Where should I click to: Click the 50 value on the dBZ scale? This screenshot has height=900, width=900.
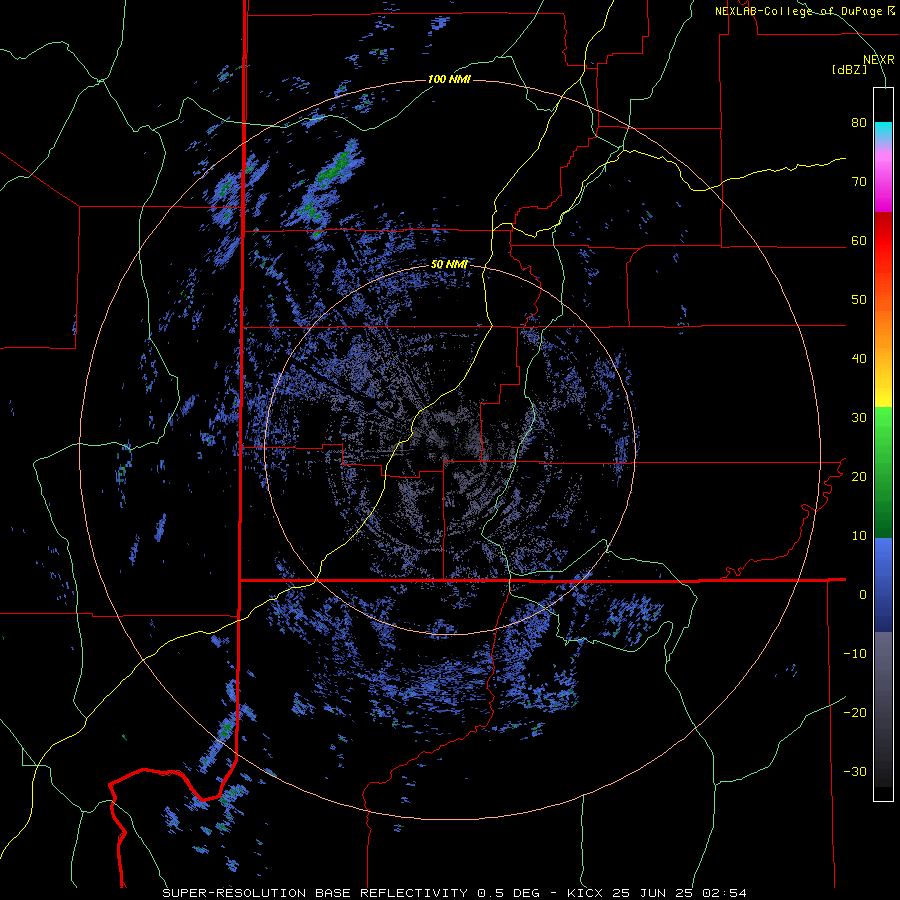859,300
